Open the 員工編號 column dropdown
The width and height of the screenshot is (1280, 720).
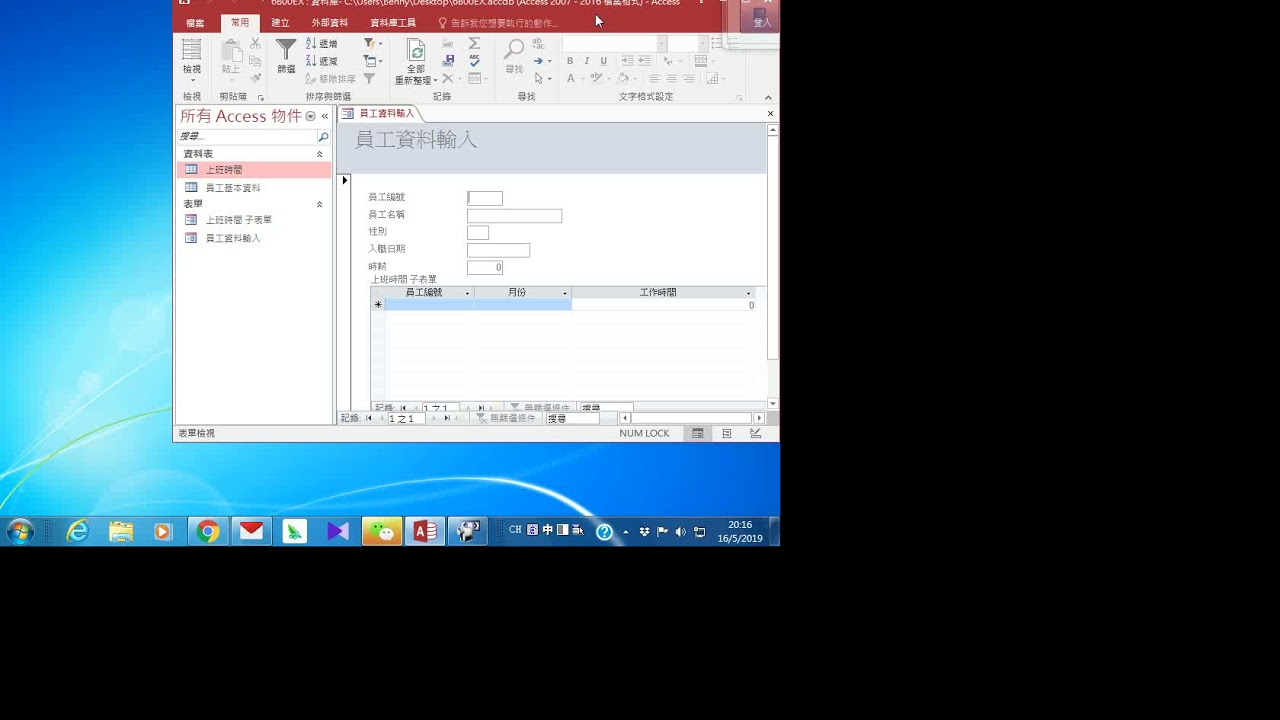click(x=467, y=293)
